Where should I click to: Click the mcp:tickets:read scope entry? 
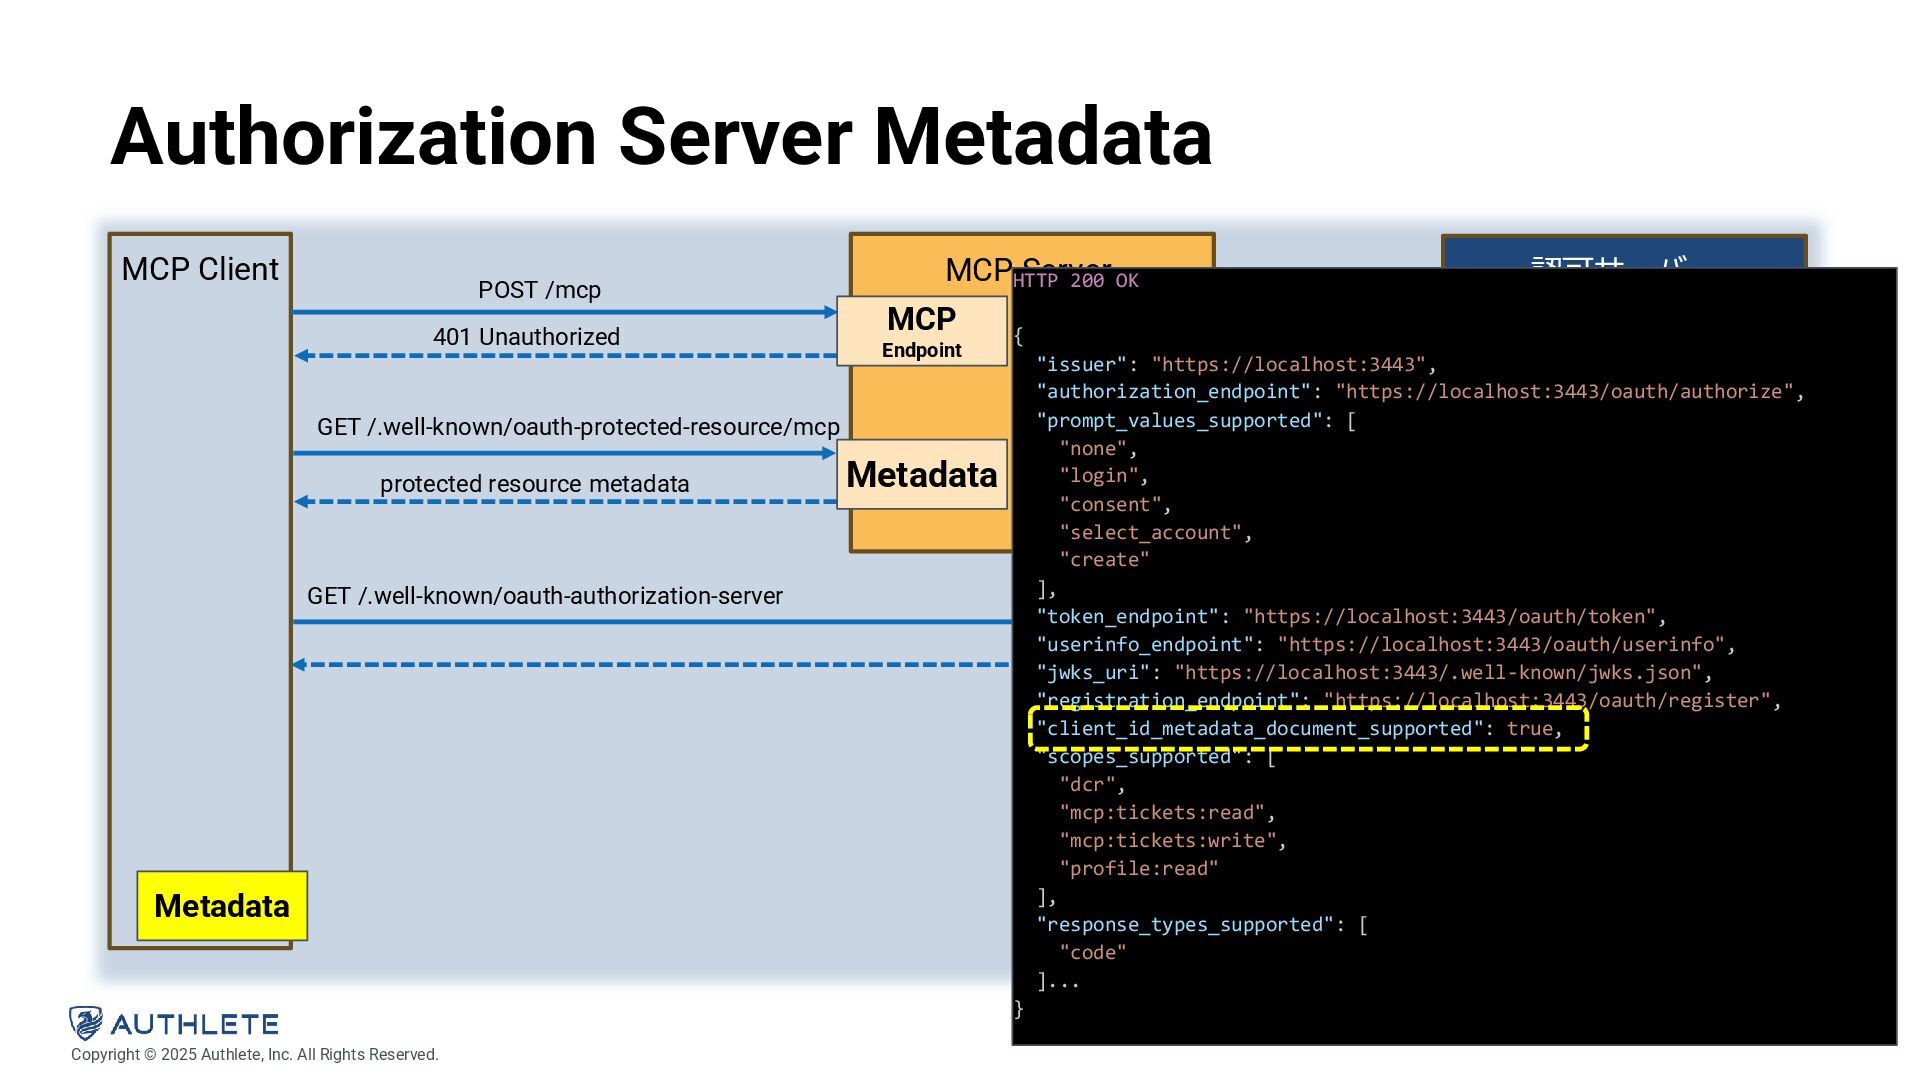pyautogui.click(x=1162, y=813)
